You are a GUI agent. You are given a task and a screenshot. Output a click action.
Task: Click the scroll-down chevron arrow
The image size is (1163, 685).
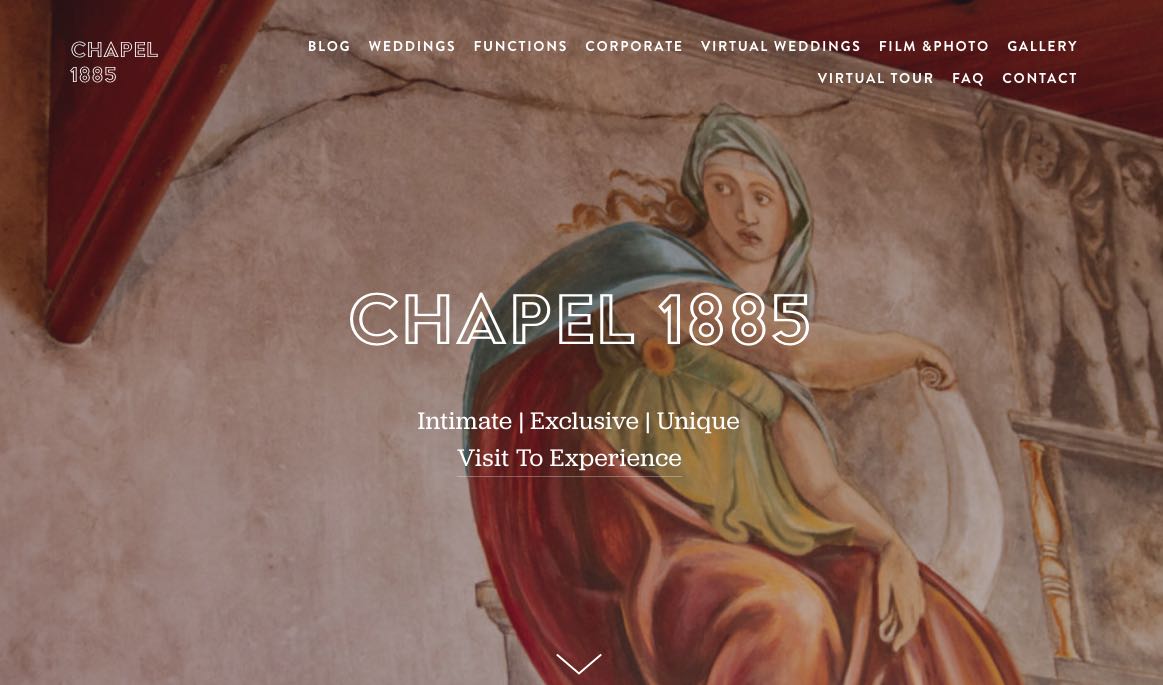(579, 663)
